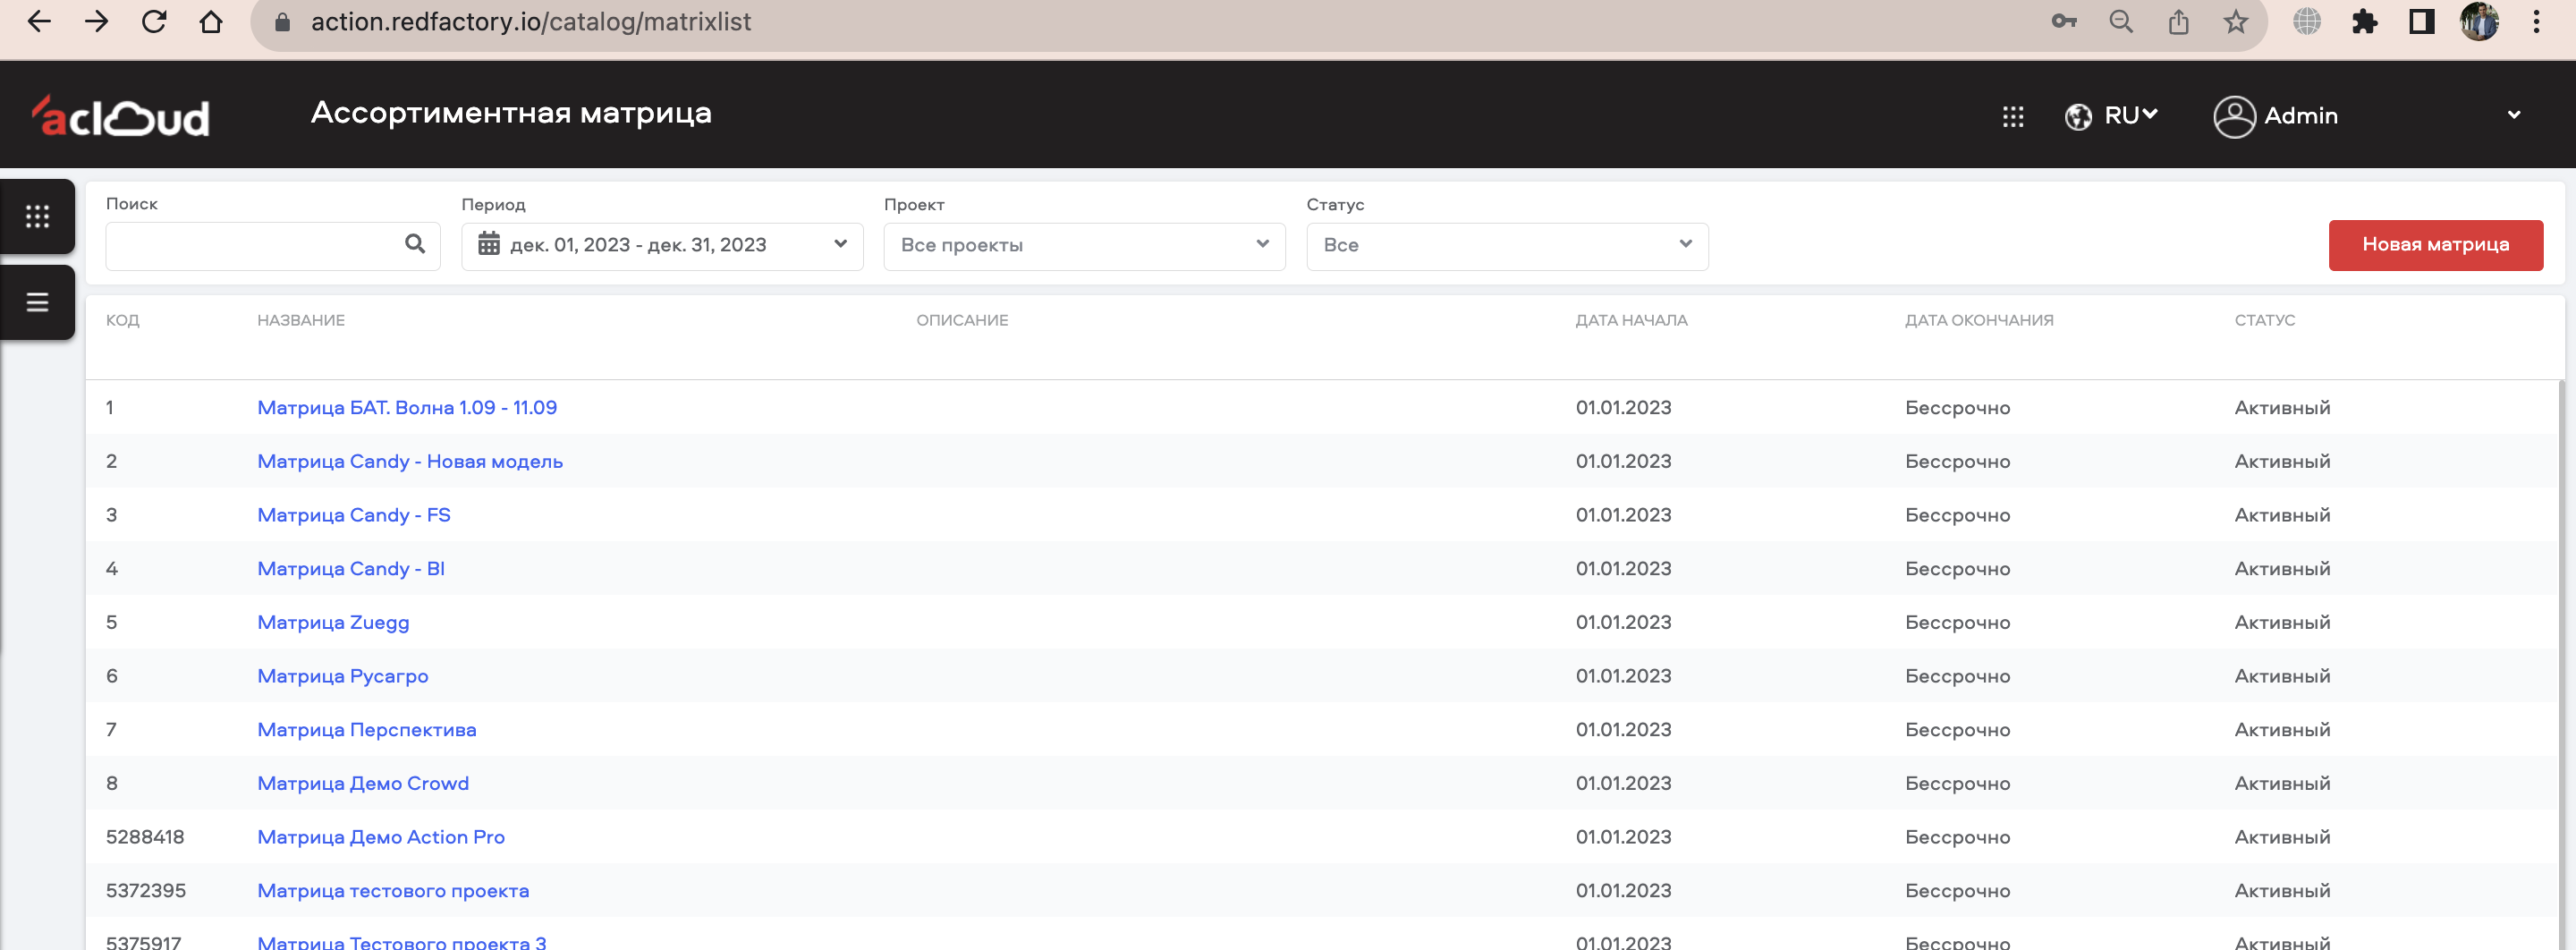Image resolution: width=2576 pixels, height=950 pixels.
Task: Open Матрица Демо Action Pro link
Action: (x=381, y=838)
